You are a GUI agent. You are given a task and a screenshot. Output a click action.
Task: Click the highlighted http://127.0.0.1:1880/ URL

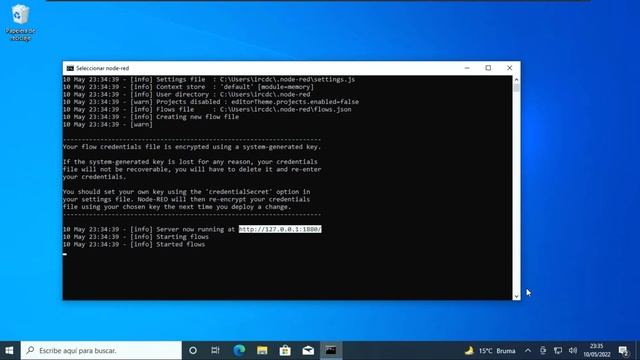[280, 229]
